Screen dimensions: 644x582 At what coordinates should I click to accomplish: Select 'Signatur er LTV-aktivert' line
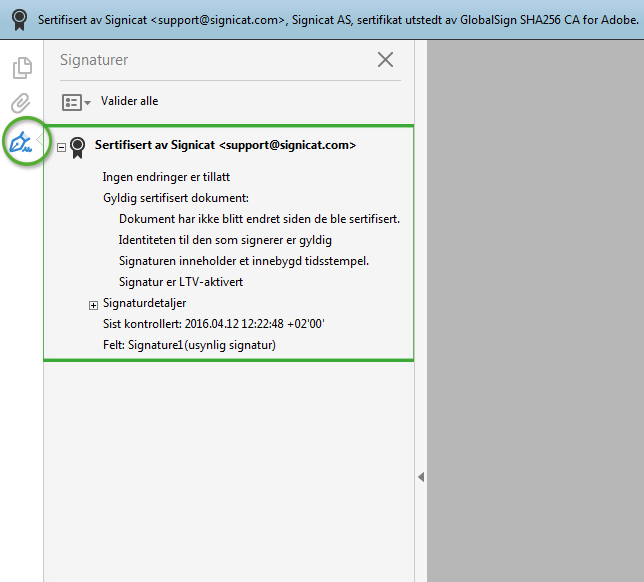point(181,282)
